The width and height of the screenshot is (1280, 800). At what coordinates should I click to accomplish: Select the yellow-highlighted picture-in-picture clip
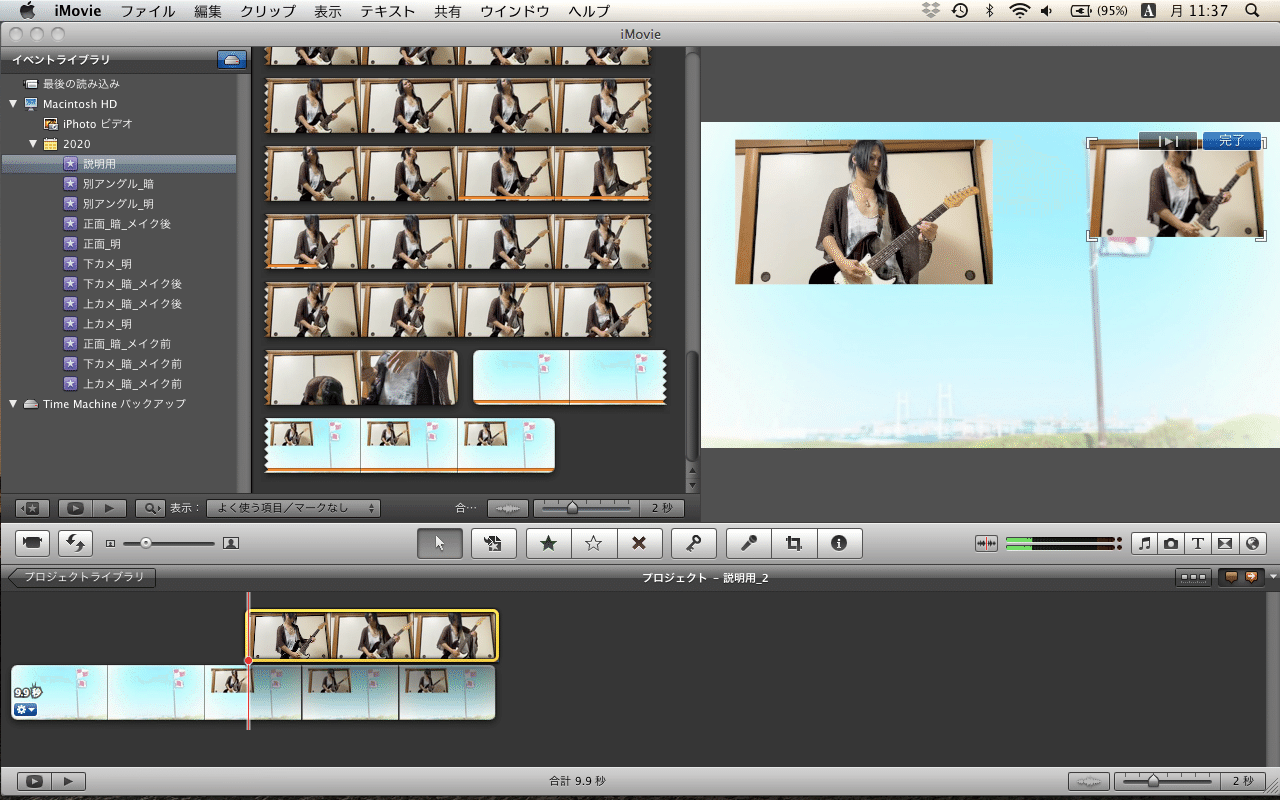coord(373,636)
